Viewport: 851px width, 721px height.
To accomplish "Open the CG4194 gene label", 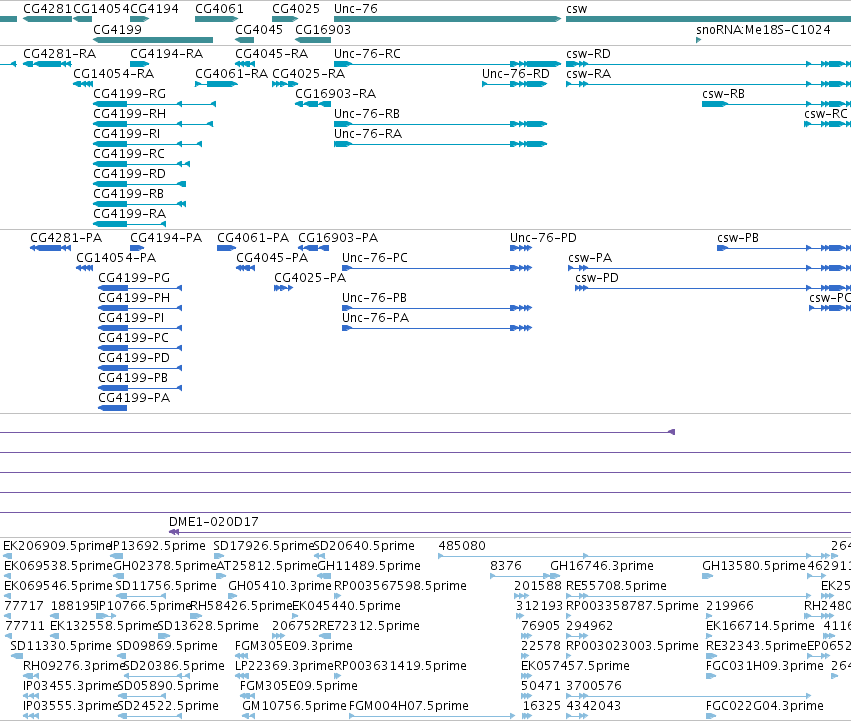I will tap(155, 9).
